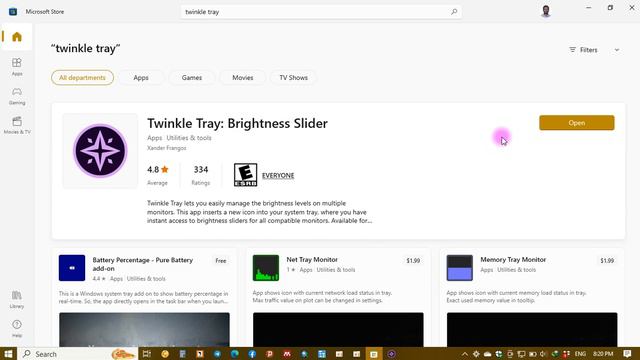The height and width of the screenshot is (360, 640).
Task: Click the Battery Percentage app icon
Action: [72, 268]
